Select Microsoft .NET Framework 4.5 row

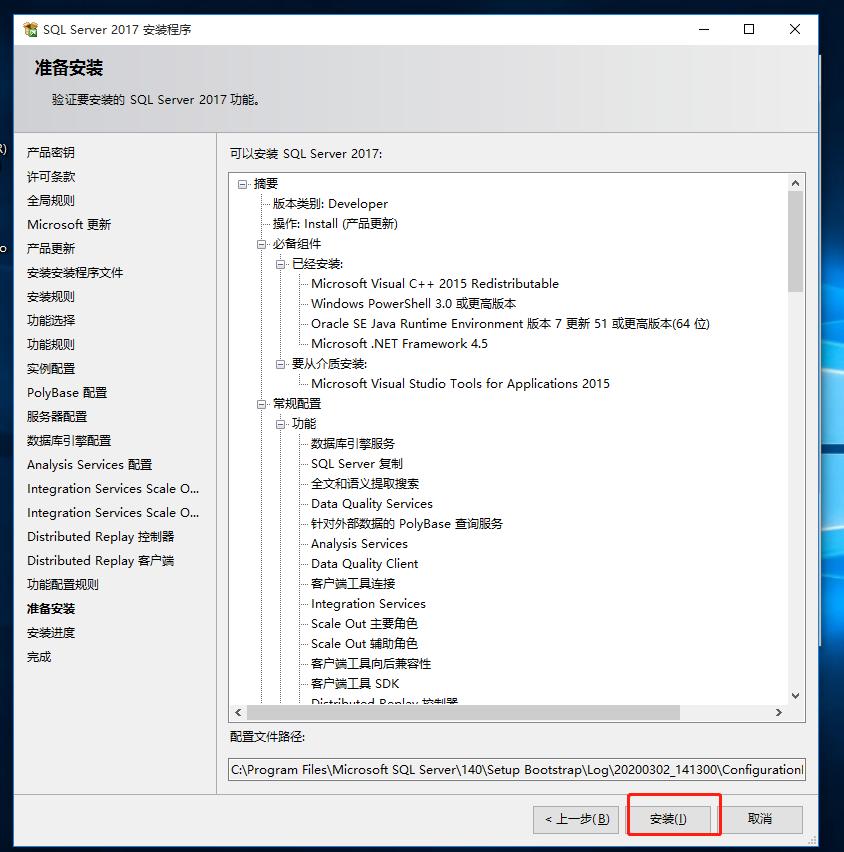[399, 344]
